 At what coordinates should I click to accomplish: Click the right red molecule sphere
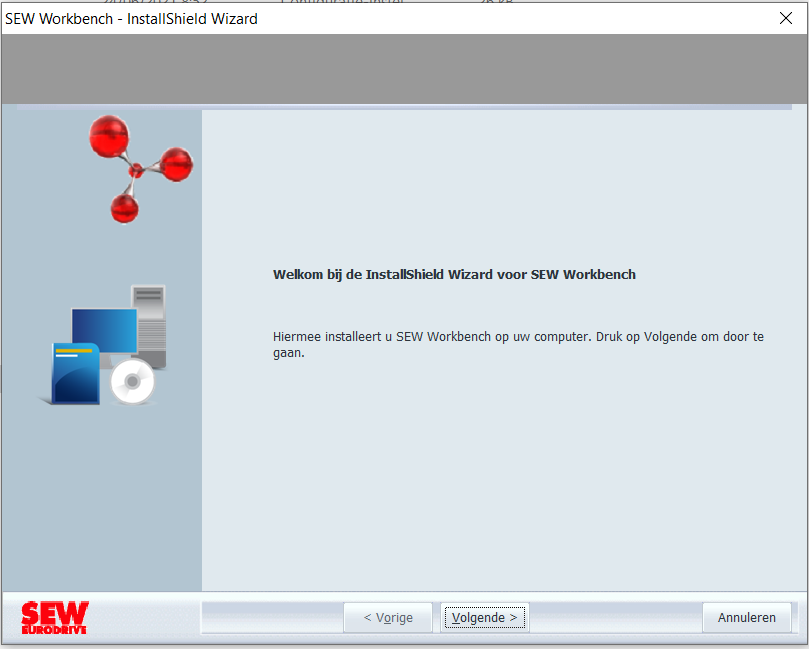[x=176, y=165]
